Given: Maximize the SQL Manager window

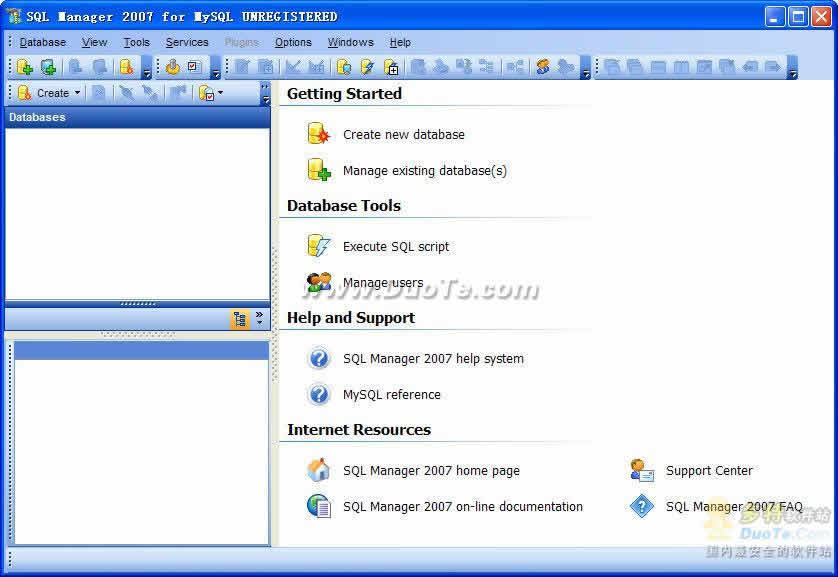Looking at the screenshot, I should [x=798, y=17].
